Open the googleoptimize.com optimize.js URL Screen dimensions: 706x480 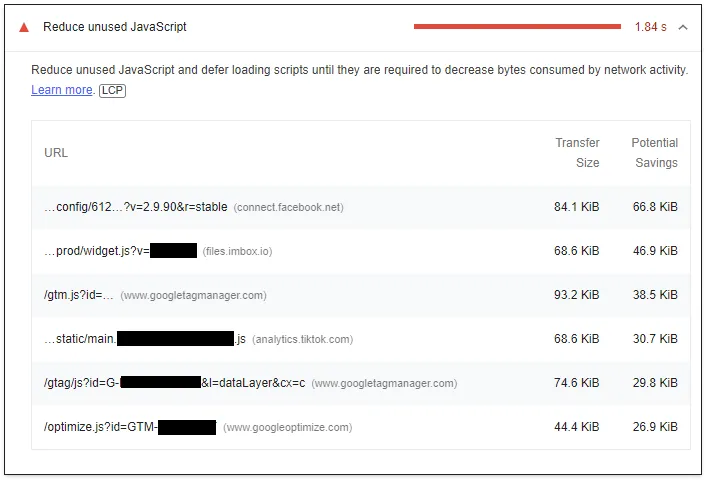100,427
